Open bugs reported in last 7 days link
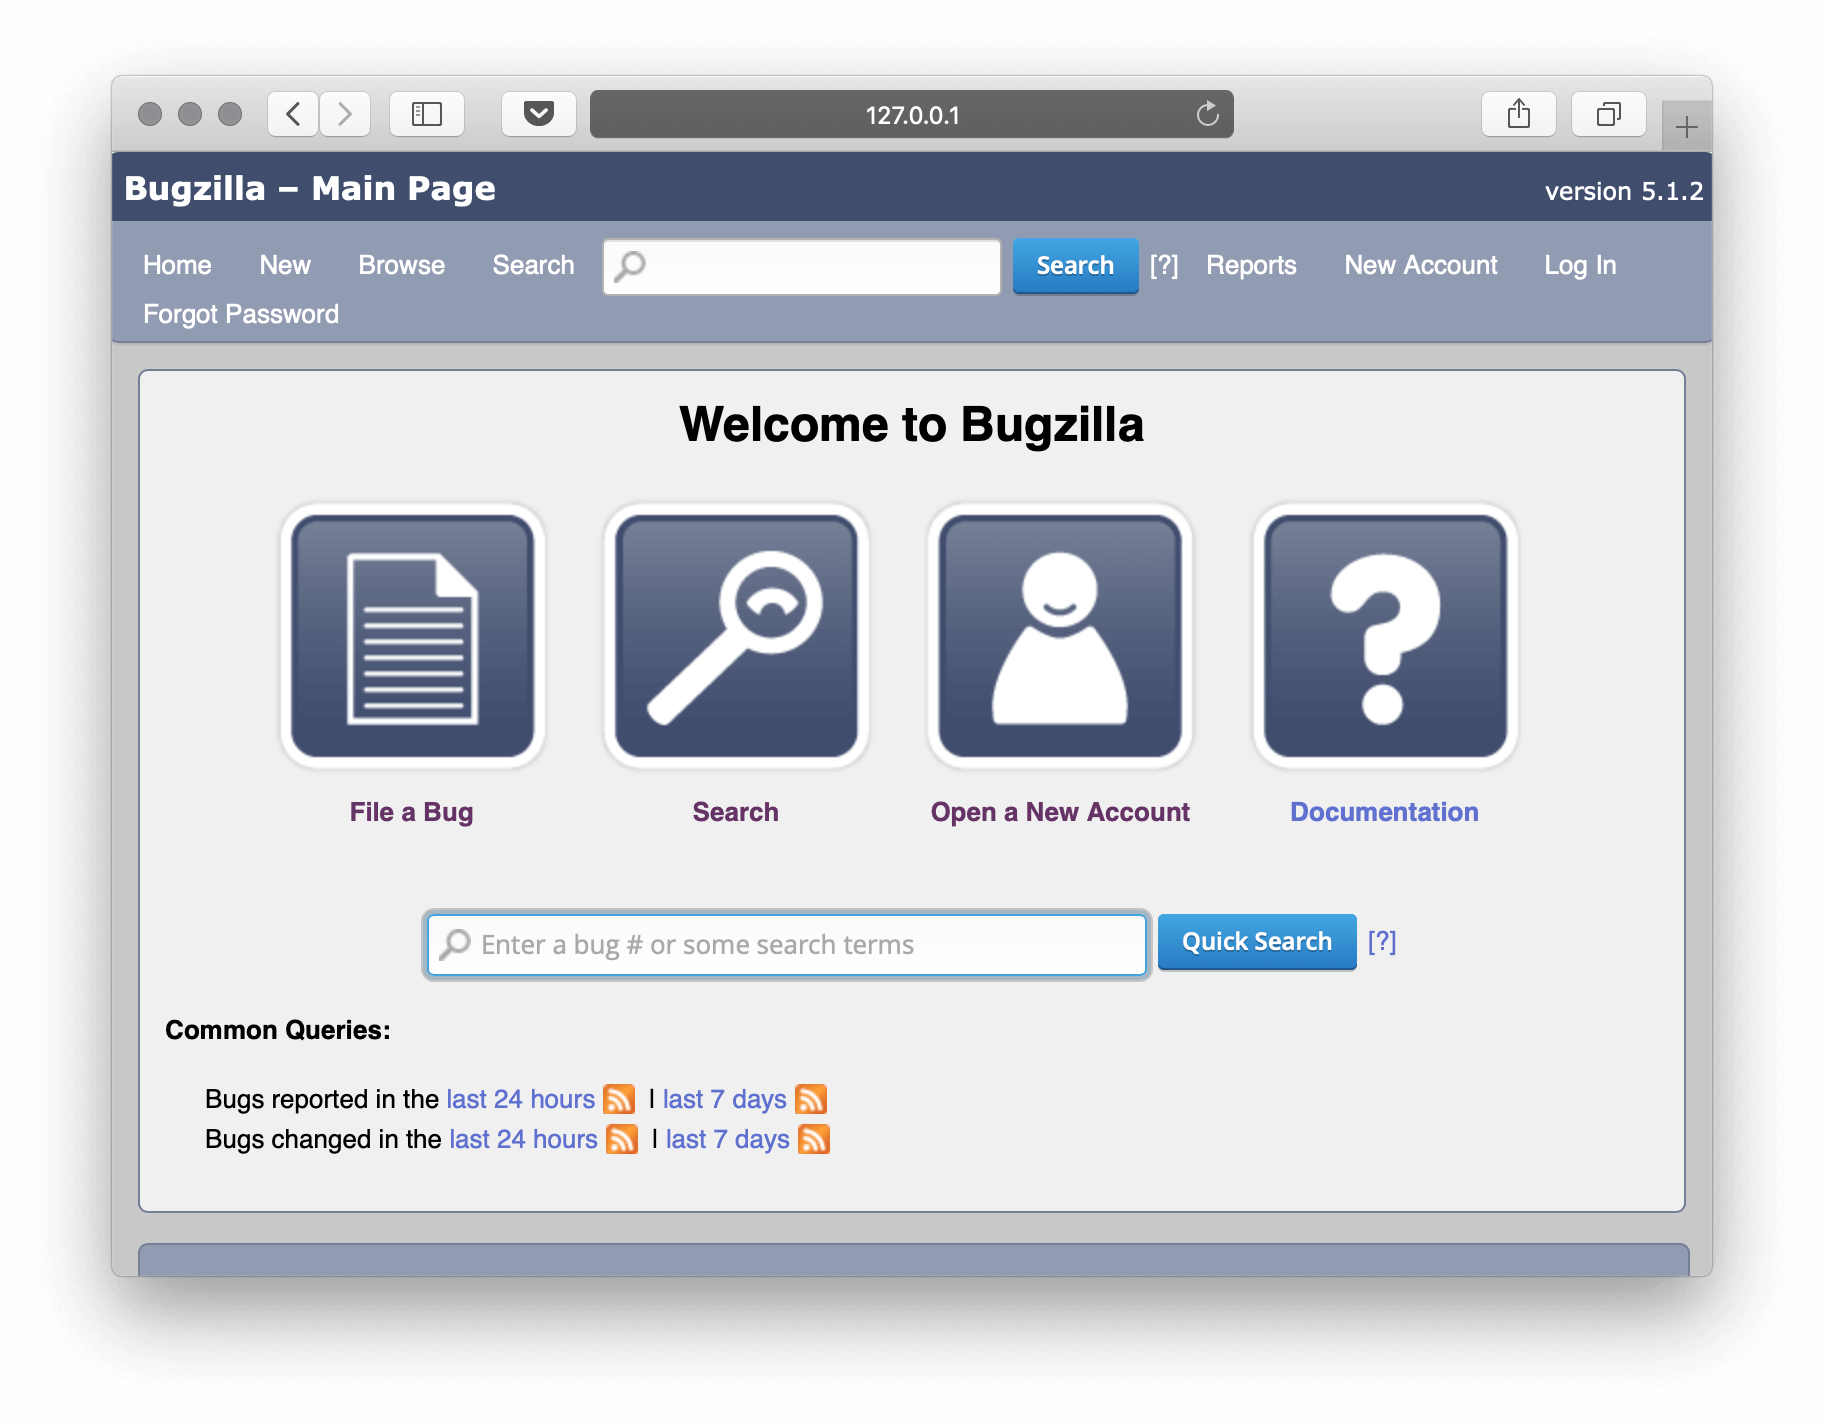Viewport: 1824px width, 1424px height. coord(724,1099)
